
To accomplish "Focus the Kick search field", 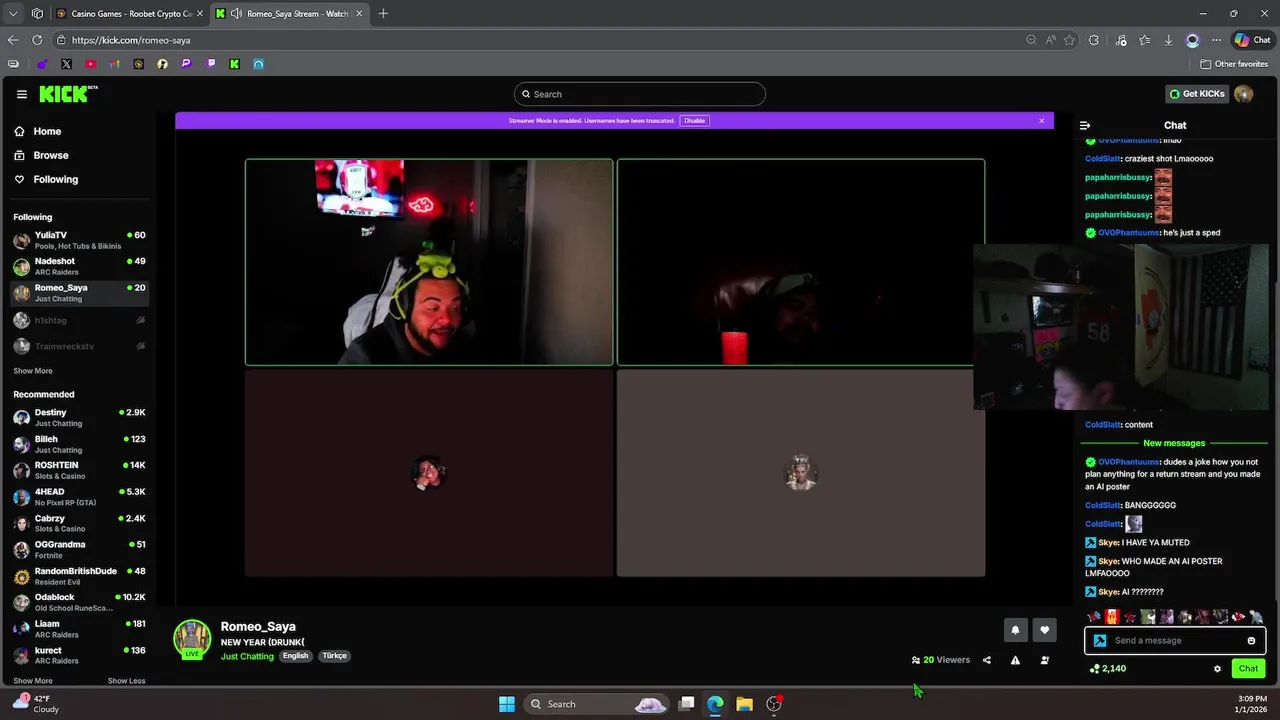I will 640,94.
